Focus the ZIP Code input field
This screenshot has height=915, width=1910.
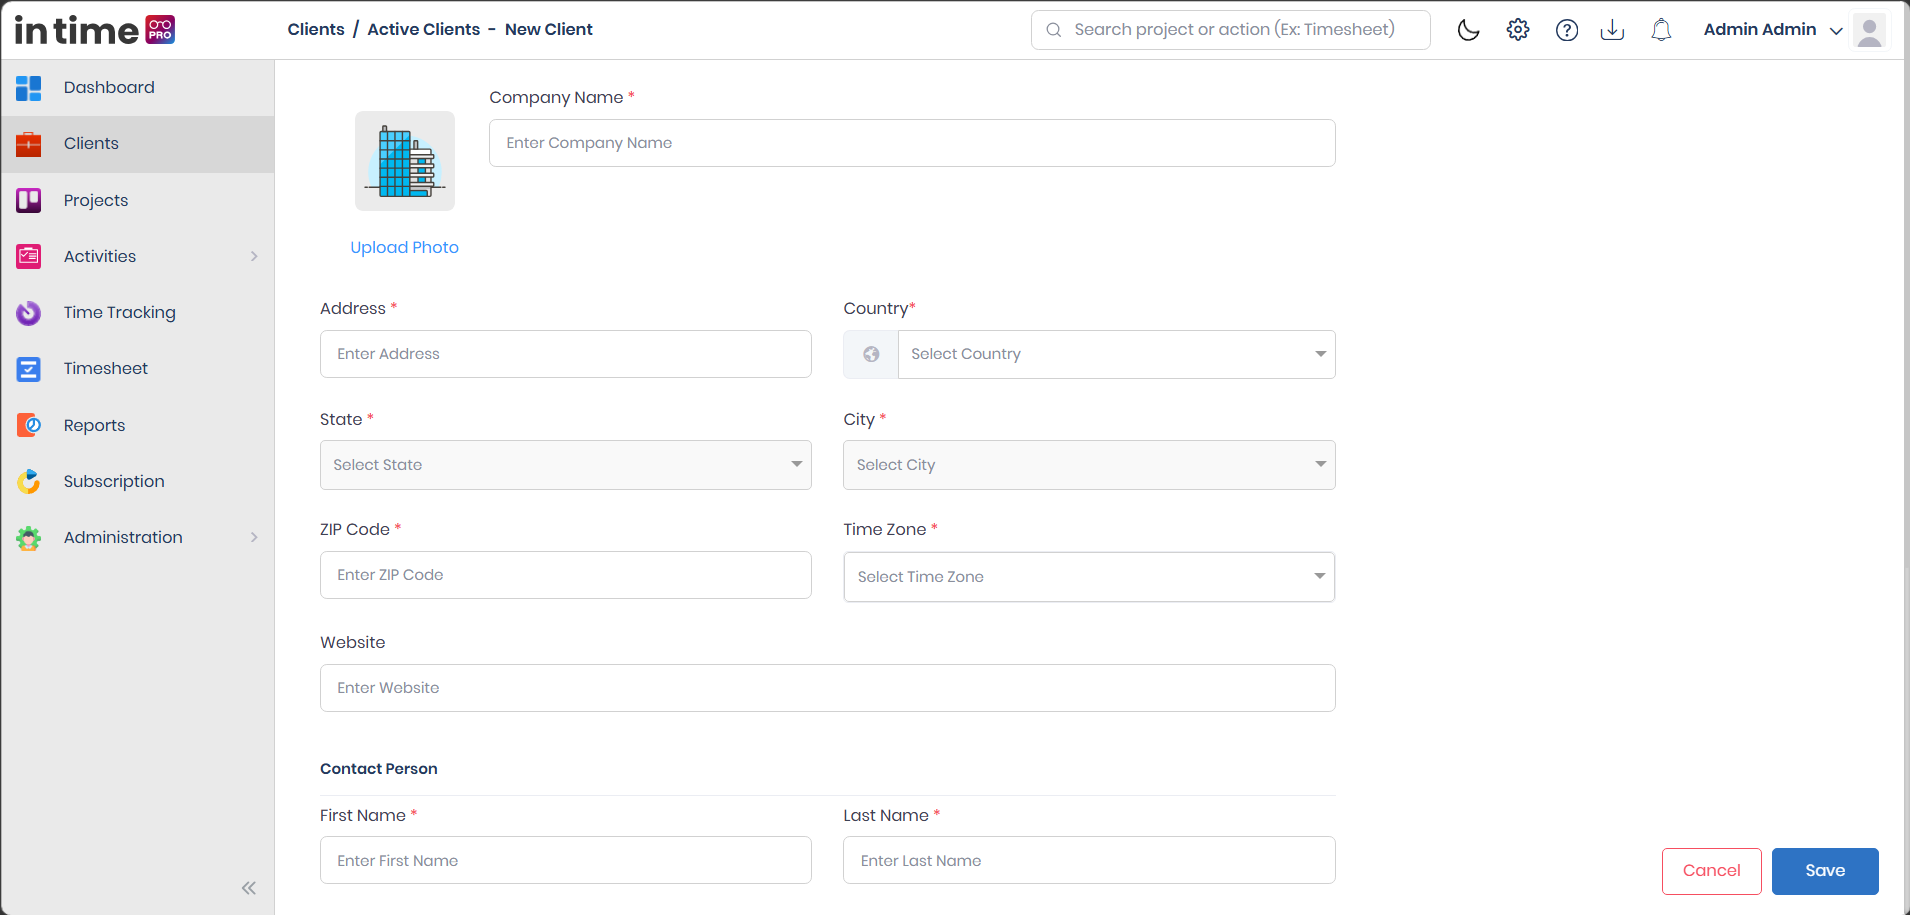(x=566, y=575)
